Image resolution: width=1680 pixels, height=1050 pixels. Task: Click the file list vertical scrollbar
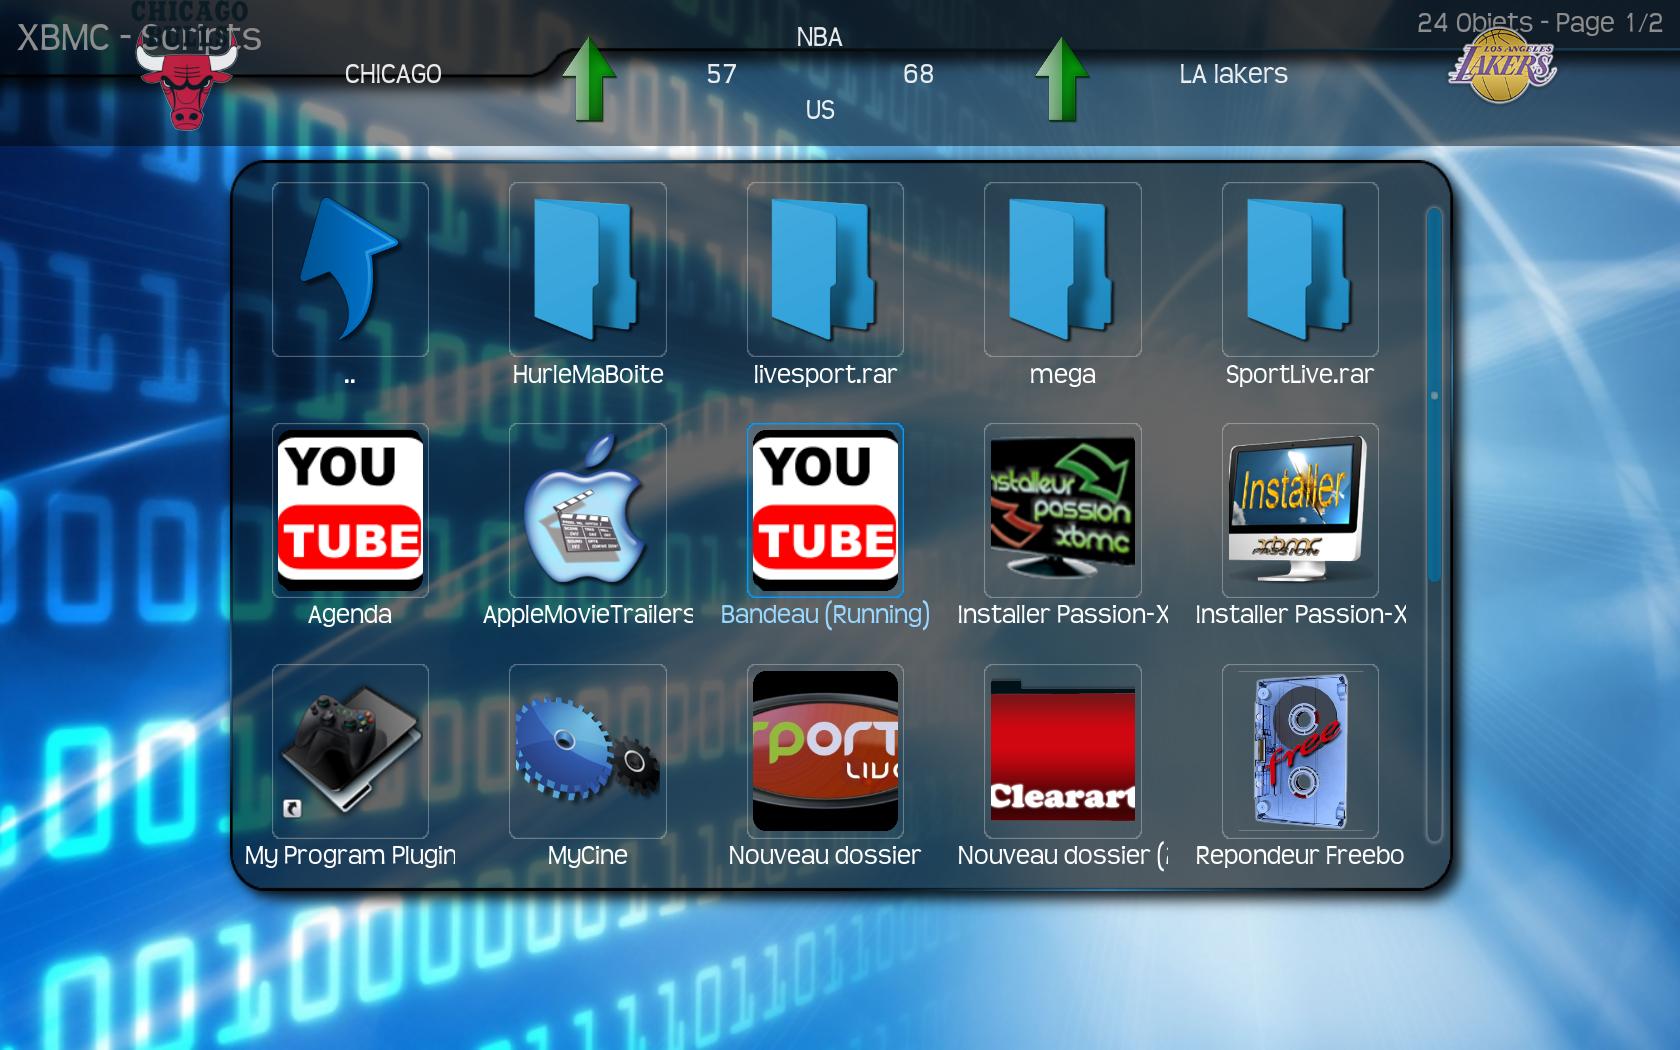click(x=1434, y=525)
